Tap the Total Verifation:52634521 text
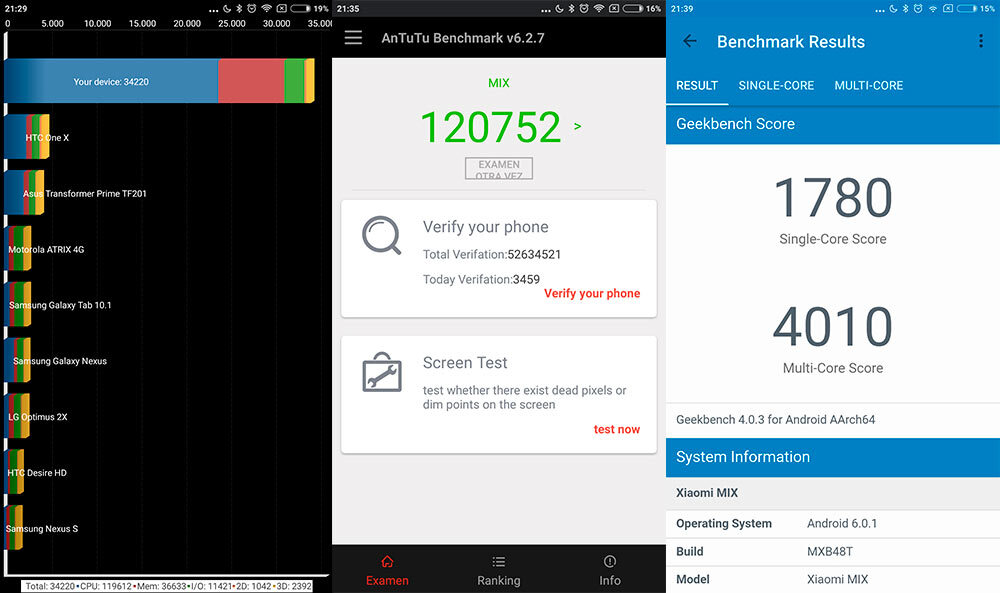Image resolution: width=1000 pixels, height=593 pixels. [492, 254]
